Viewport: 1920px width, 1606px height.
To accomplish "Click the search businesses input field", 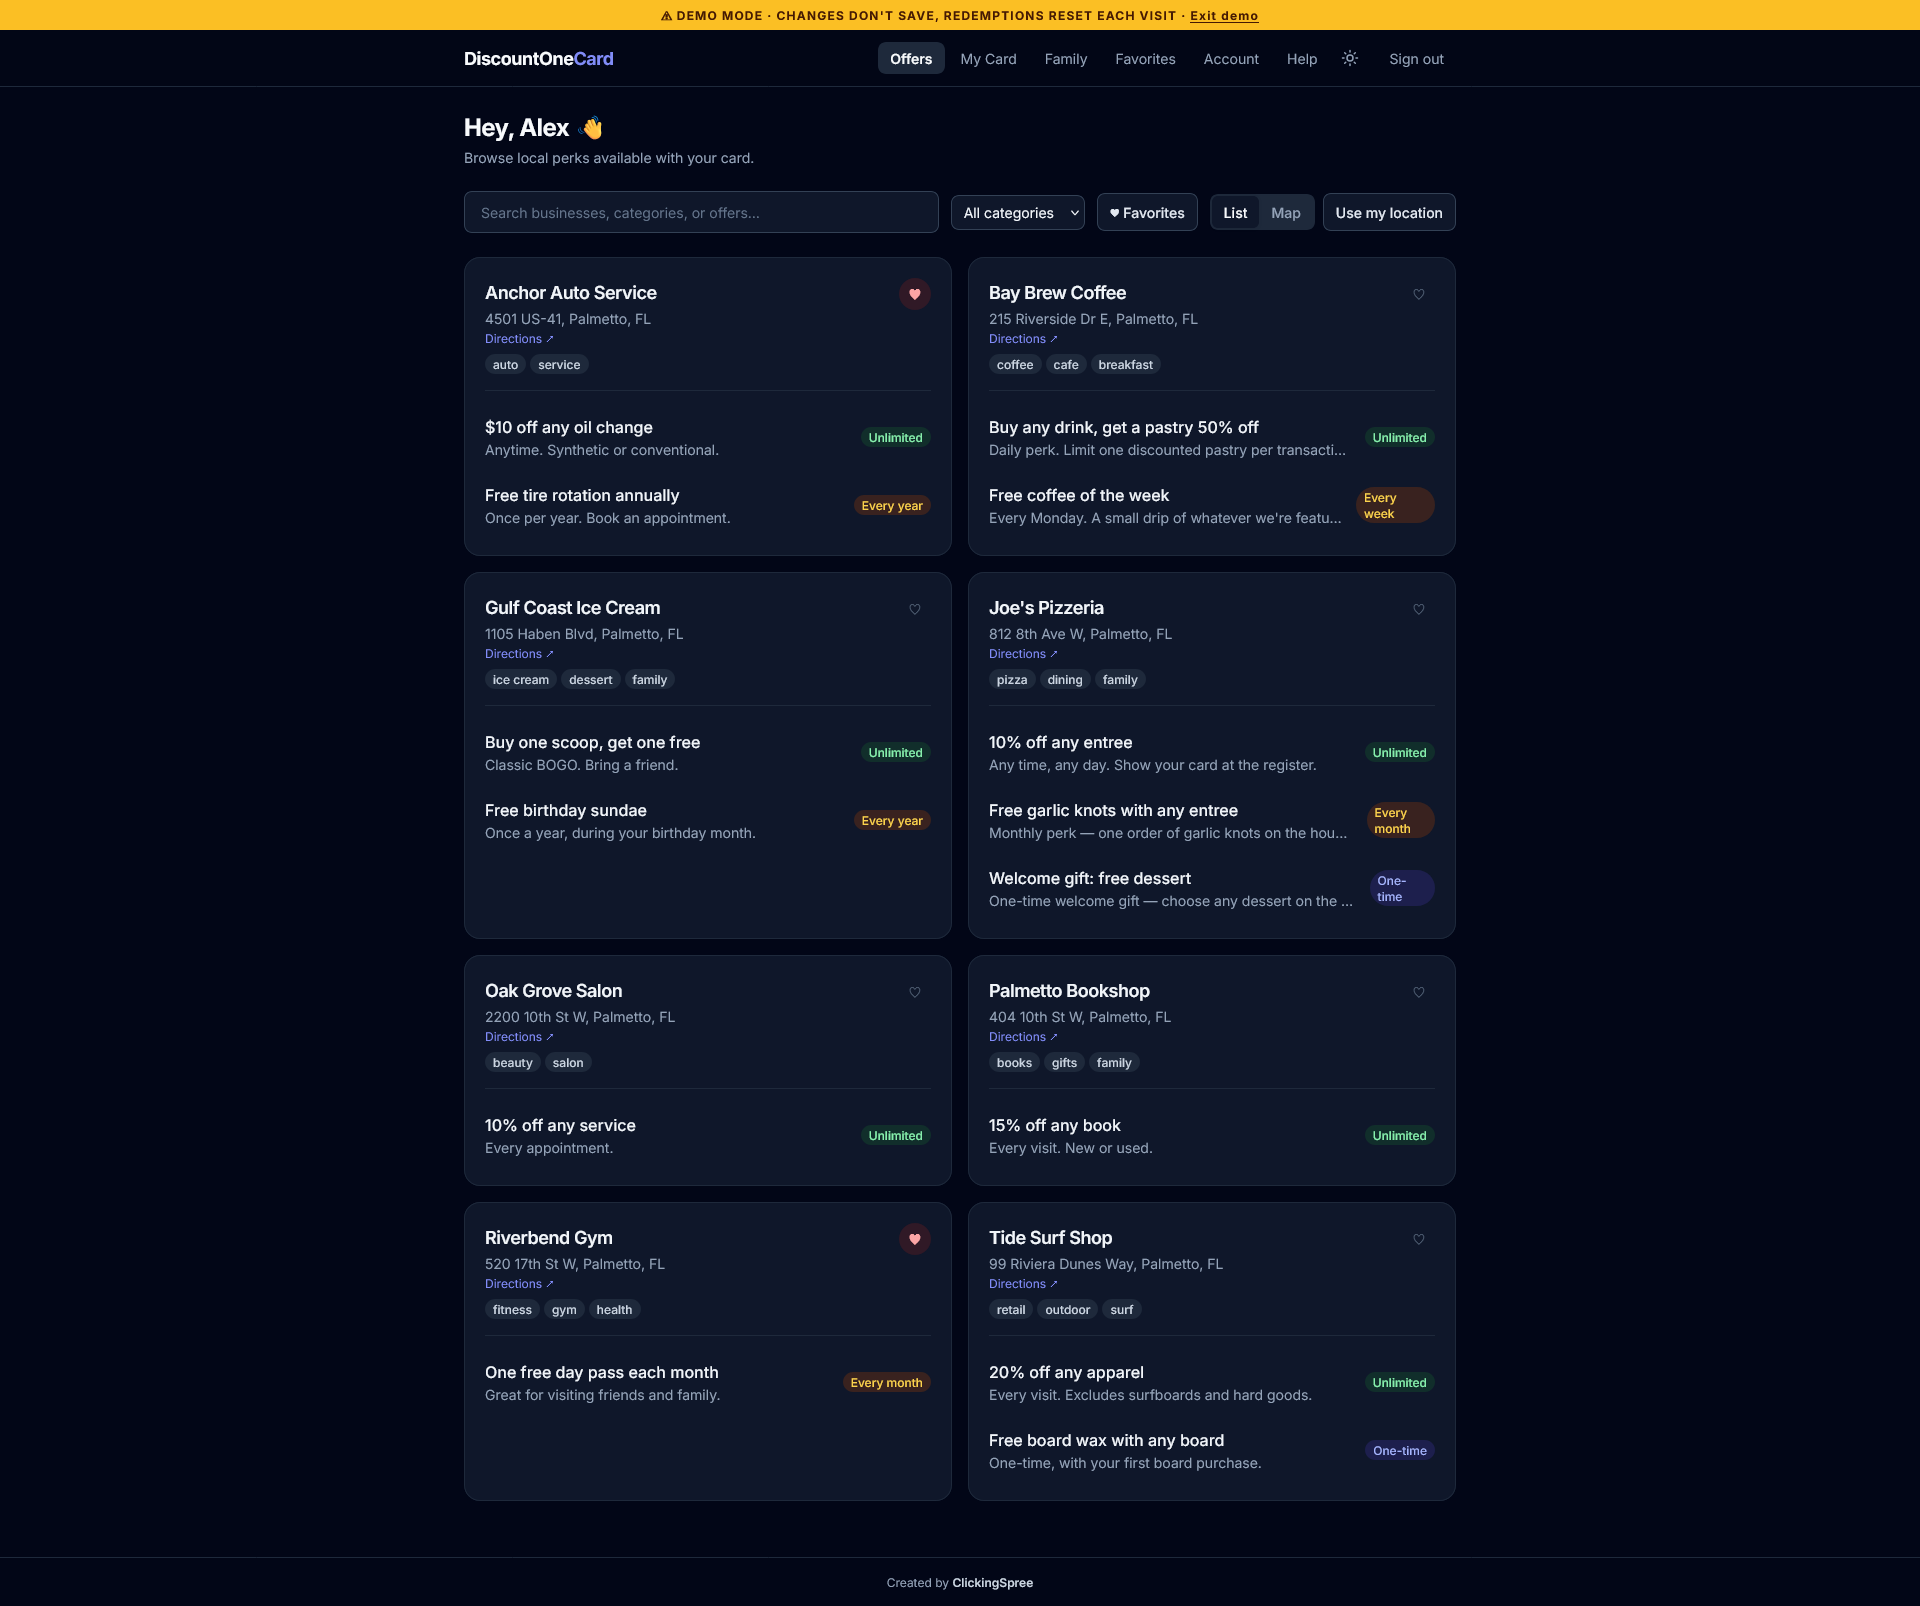I will 700,212.
